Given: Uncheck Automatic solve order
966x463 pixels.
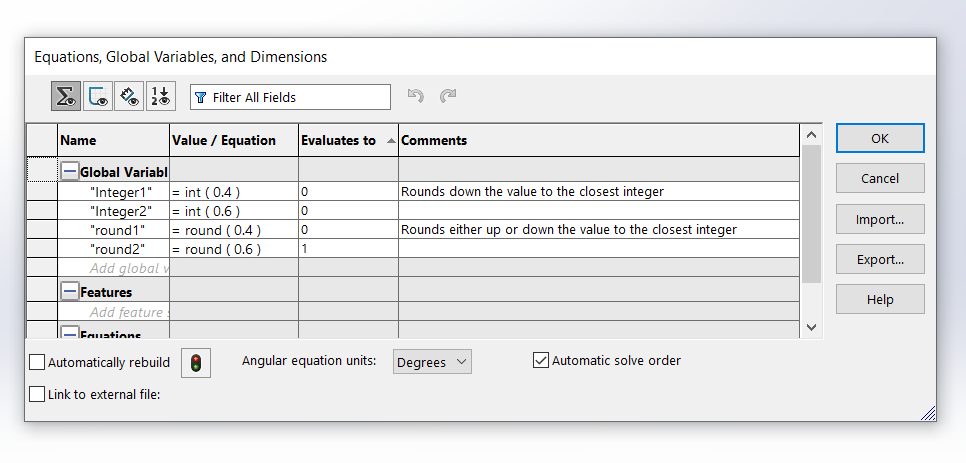Looking at the screenshot, I should [541, 360].
